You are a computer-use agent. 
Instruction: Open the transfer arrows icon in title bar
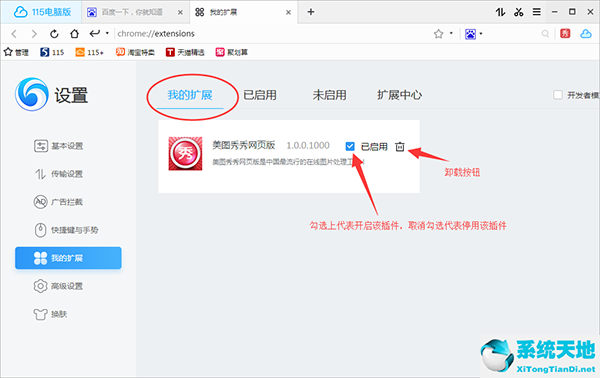click(x=500, y=12)
